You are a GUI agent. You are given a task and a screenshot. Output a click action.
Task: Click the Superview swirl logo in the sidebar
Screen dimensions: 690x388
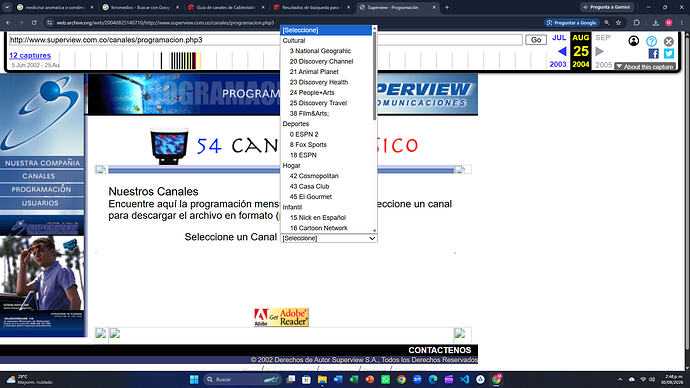[42, 114]
